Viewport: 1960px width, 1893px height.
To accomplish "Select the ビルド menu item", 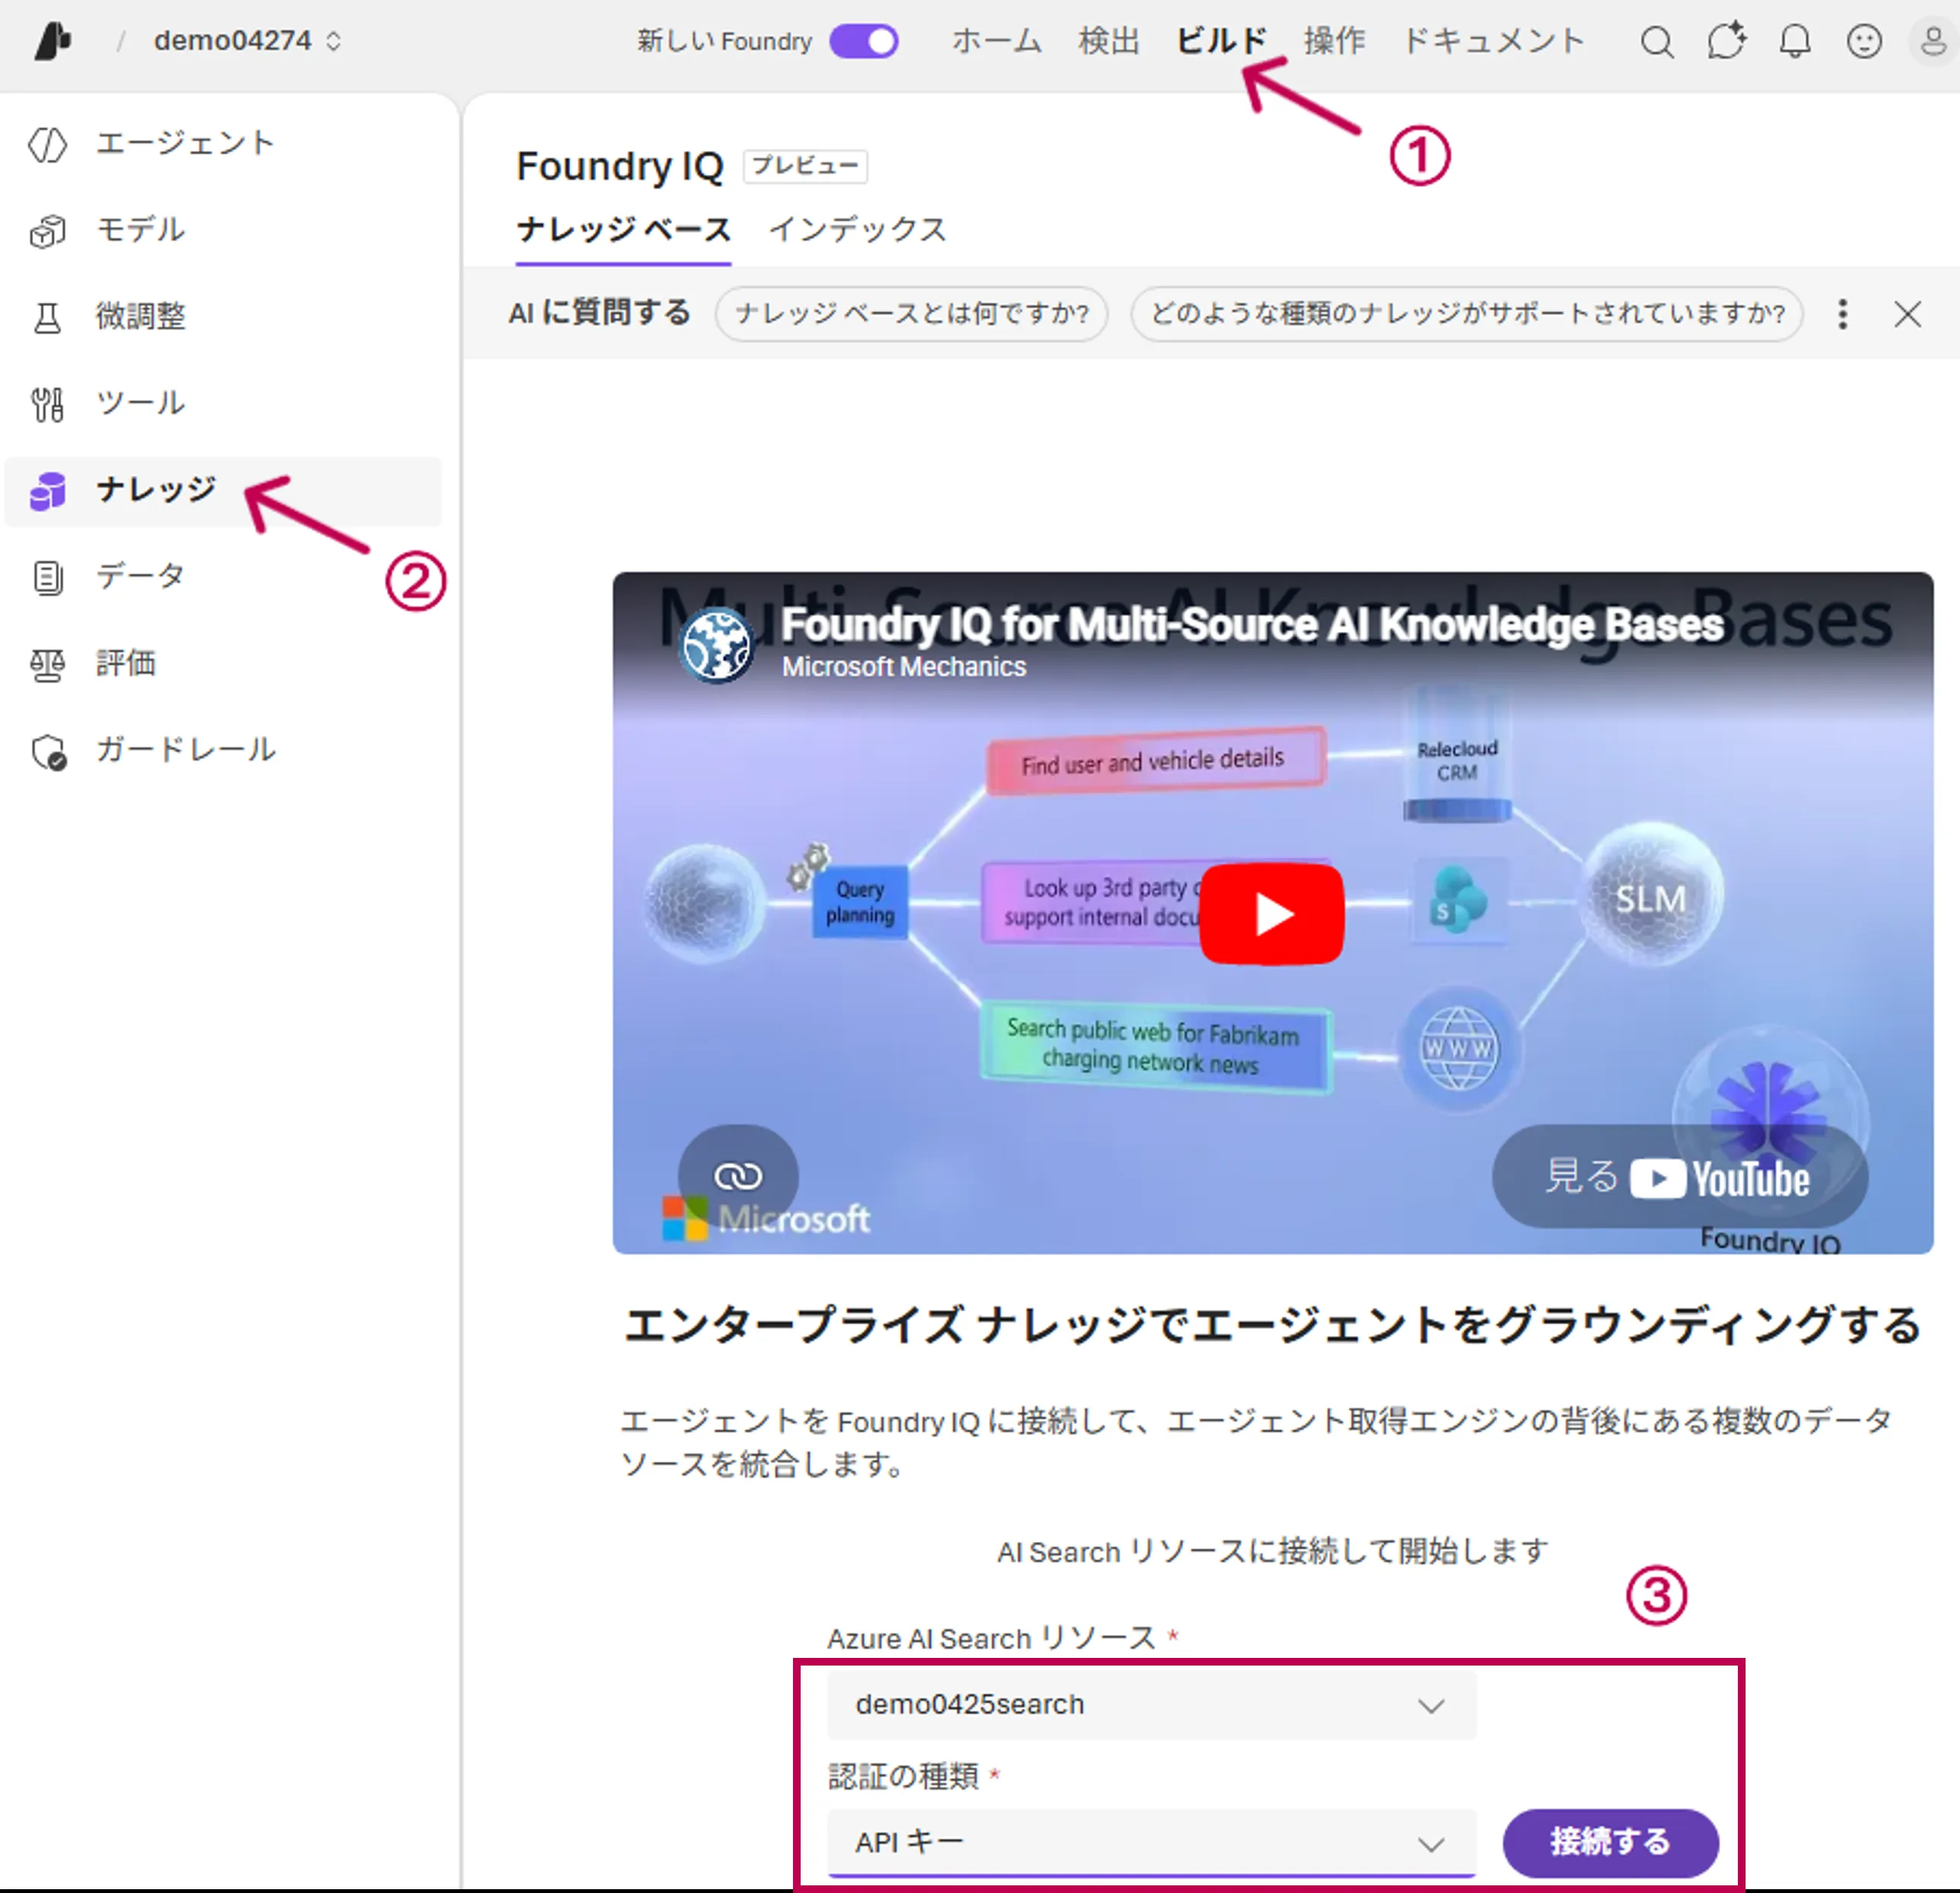I will (1221, 41).
